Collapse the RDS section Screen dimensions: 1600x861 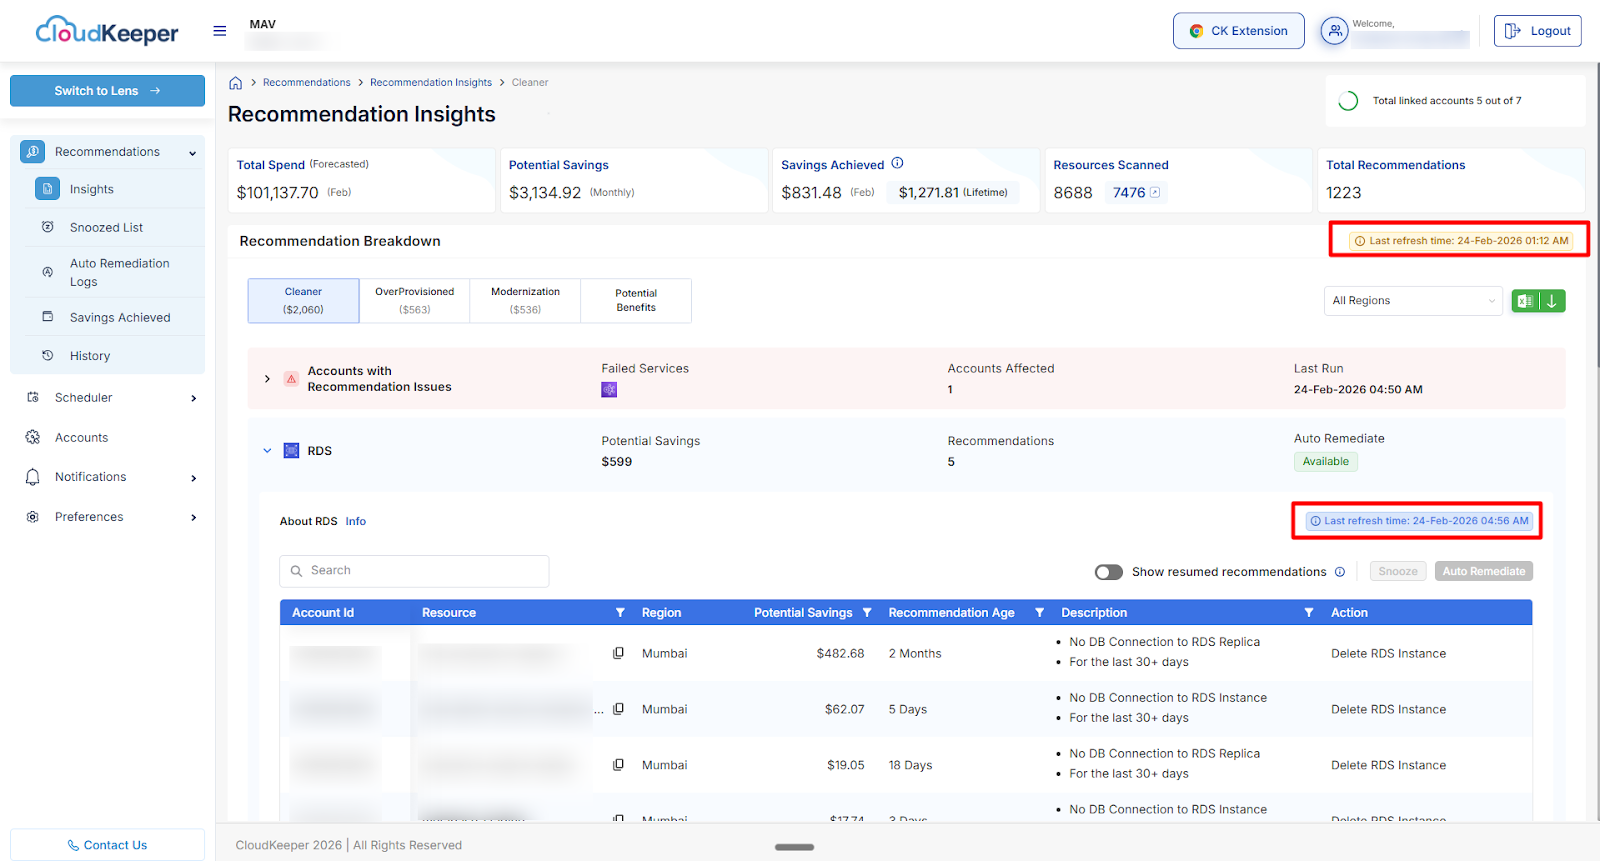point(267,451)
